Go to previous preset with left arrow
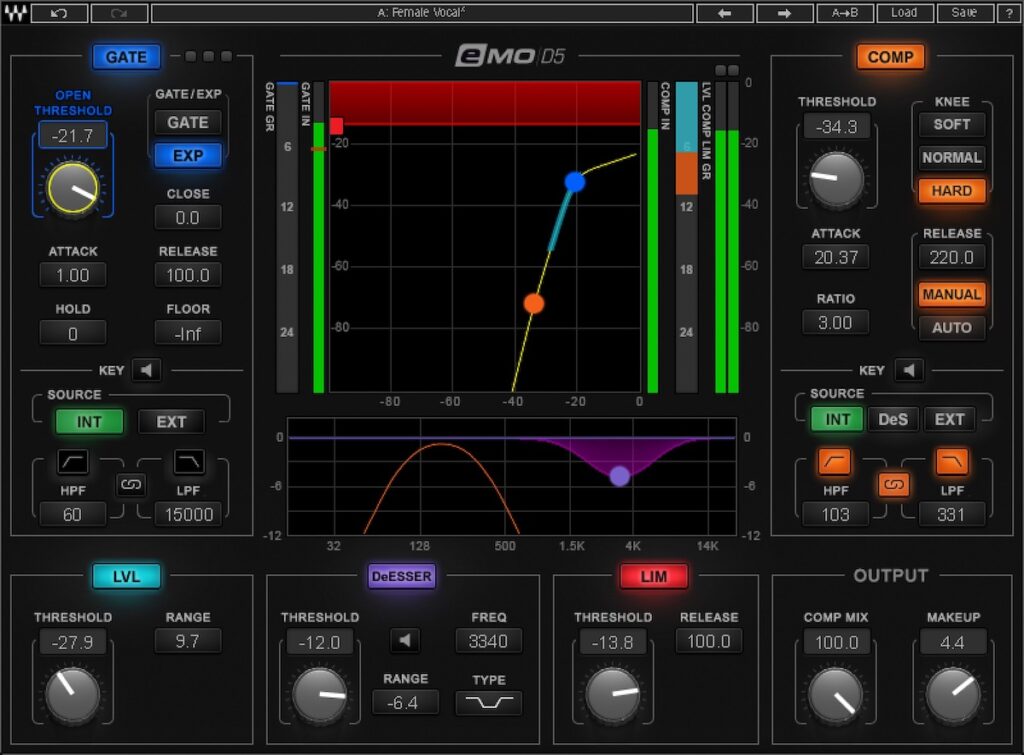The height and width of the screenshot is (755, 1024). coord(725,12)
